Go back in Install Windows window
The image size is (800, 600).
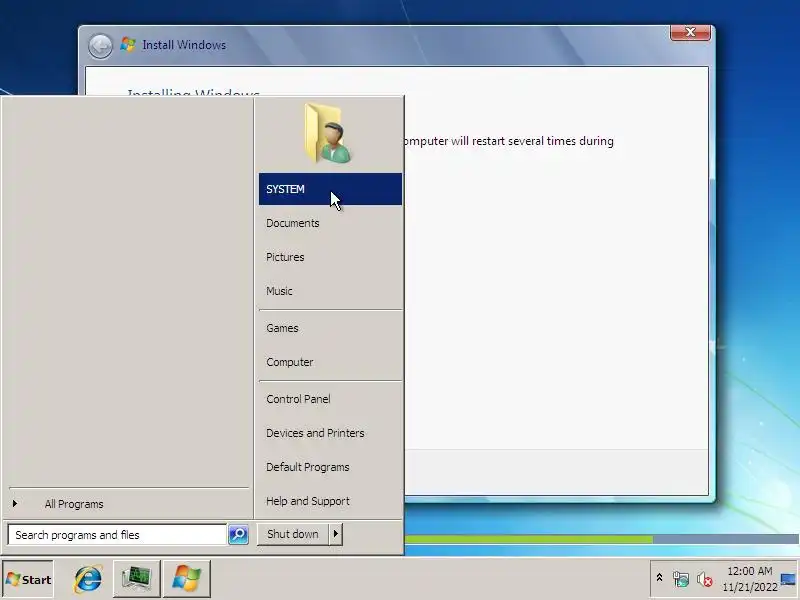[100, 46]
